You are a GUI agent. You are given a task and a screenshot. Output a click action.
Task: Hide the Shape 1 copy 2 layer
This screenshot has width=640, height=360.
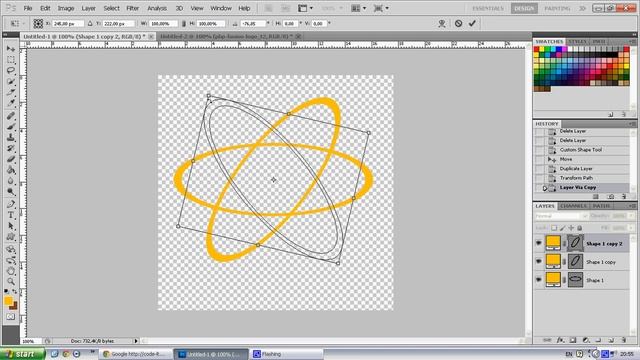pos(539,243)
